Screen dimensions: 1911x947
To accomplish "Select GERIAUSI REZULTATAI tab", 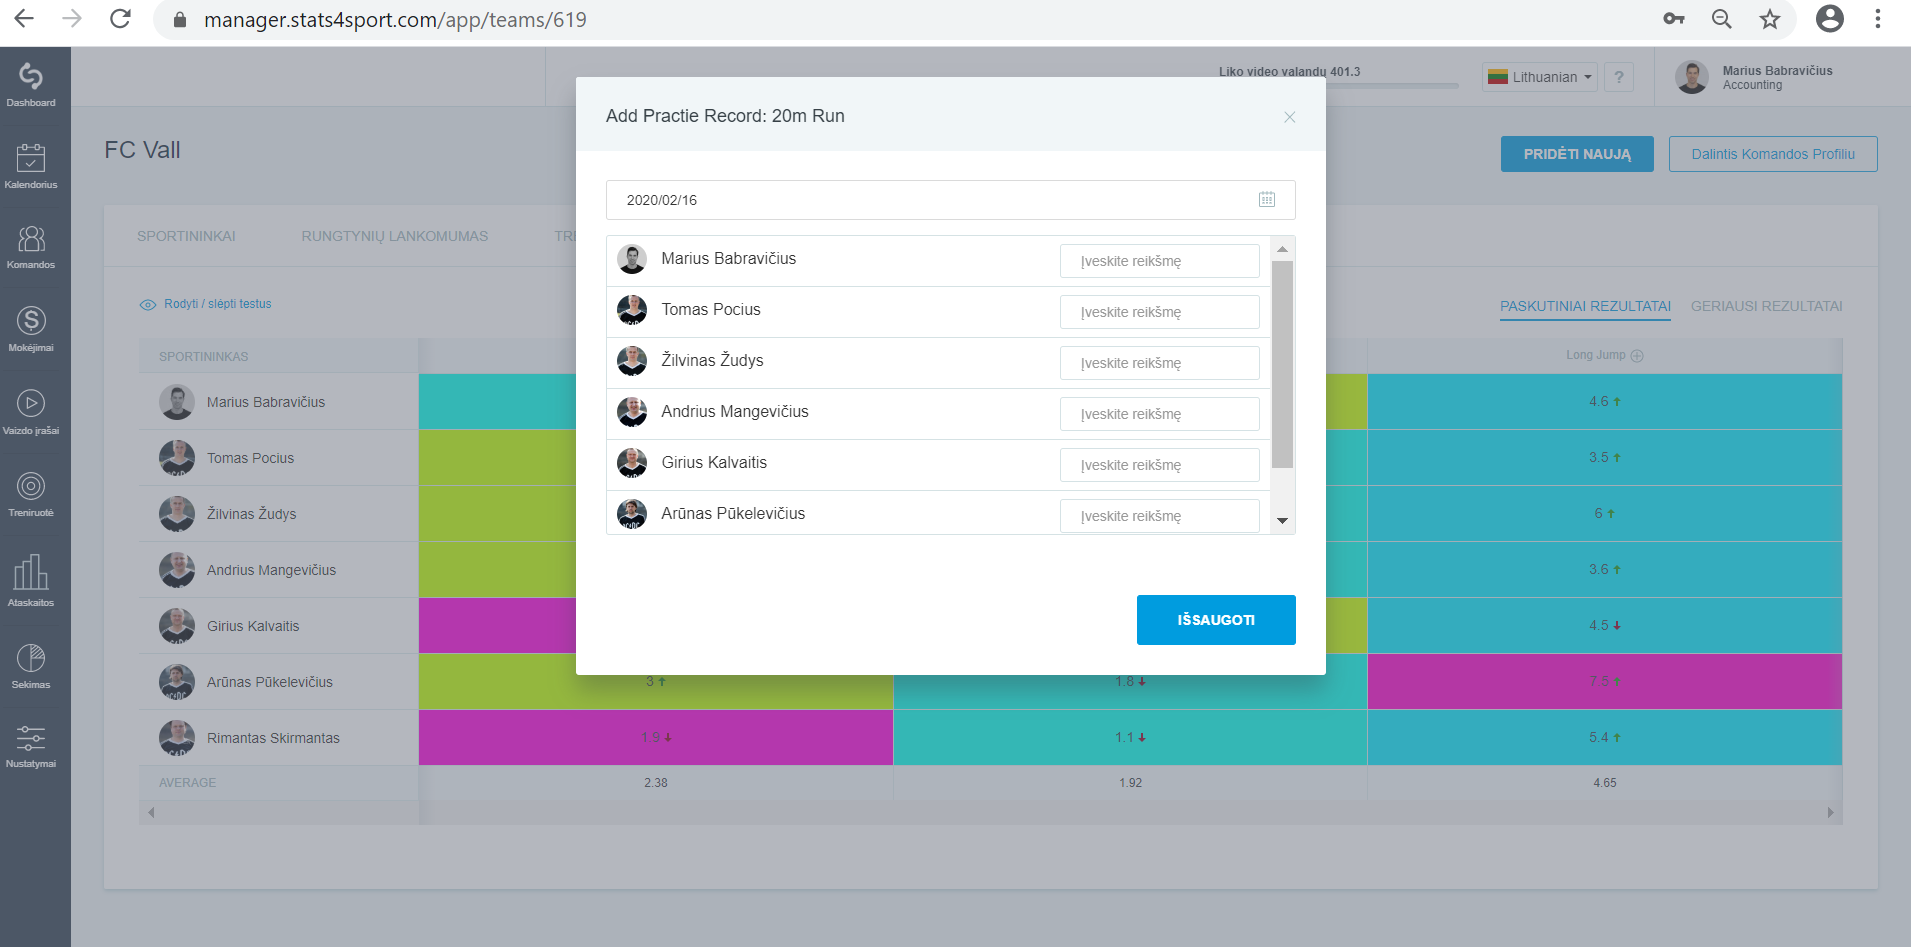I will [x=1766, y=306].
